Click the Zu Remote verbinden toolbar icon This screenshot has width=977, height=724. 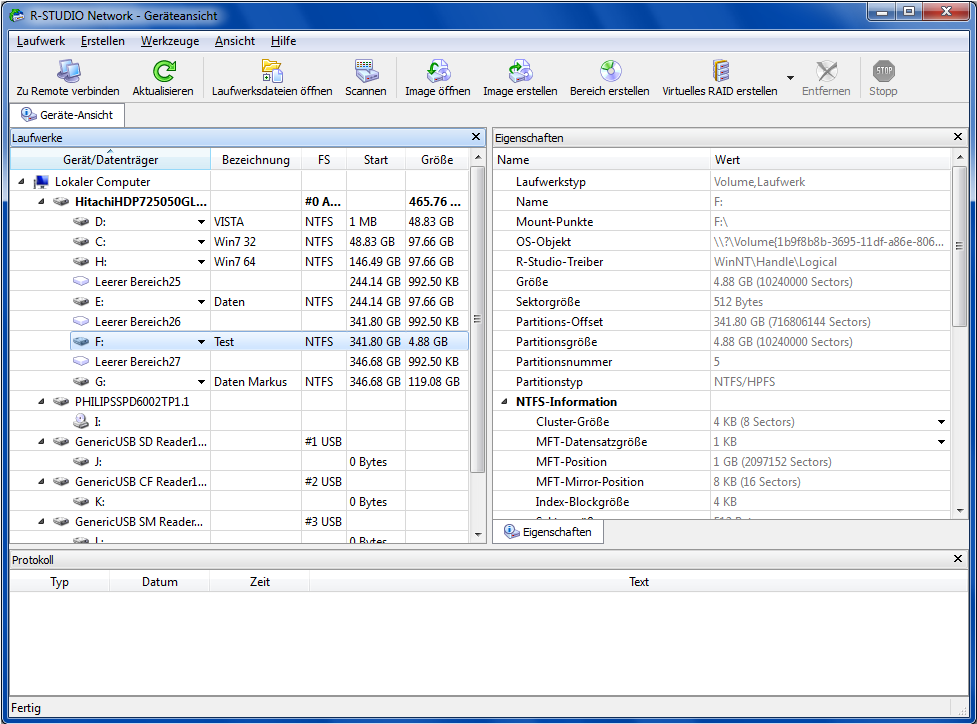coord(67,71)
